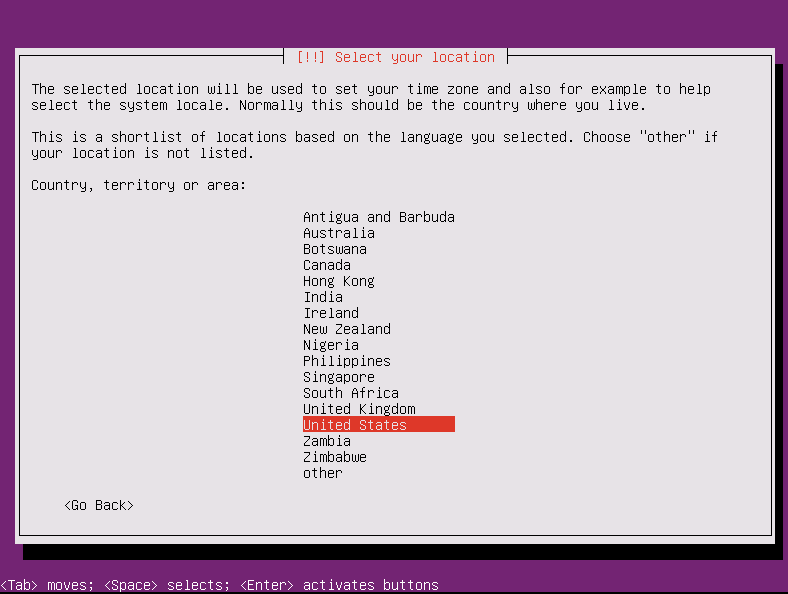Select Hong Kong from the list
This screenshot has height=594, width=788.
339,281
